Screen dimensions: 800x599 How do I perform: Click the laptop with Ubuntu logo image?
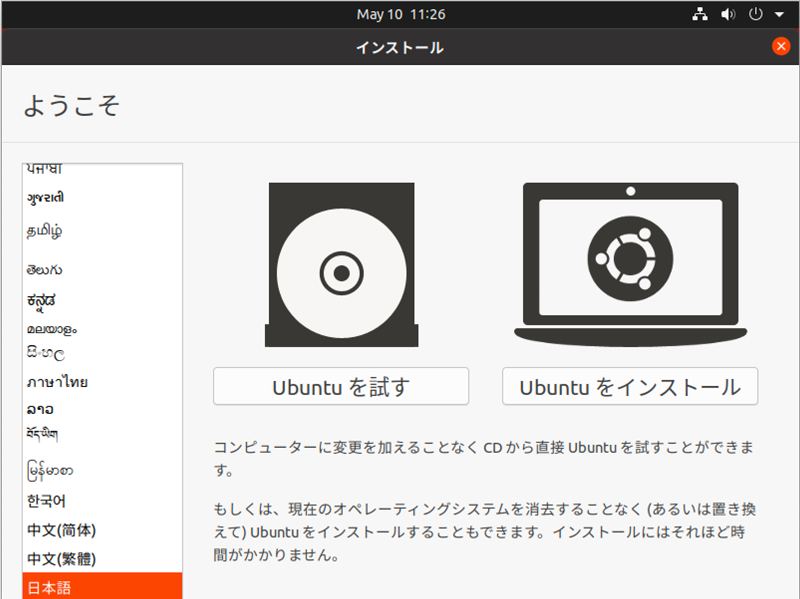pos(631,265)
